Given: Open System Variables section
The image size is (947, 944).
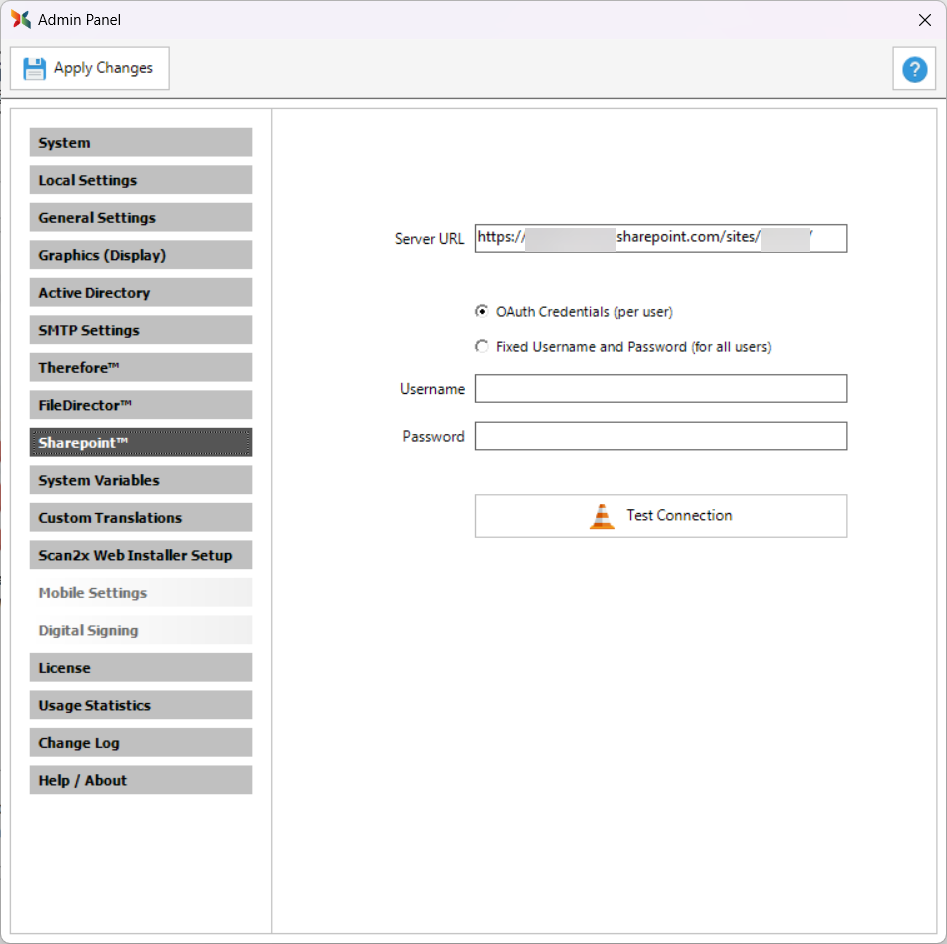Looking at the screenshot, I should 141,480.
